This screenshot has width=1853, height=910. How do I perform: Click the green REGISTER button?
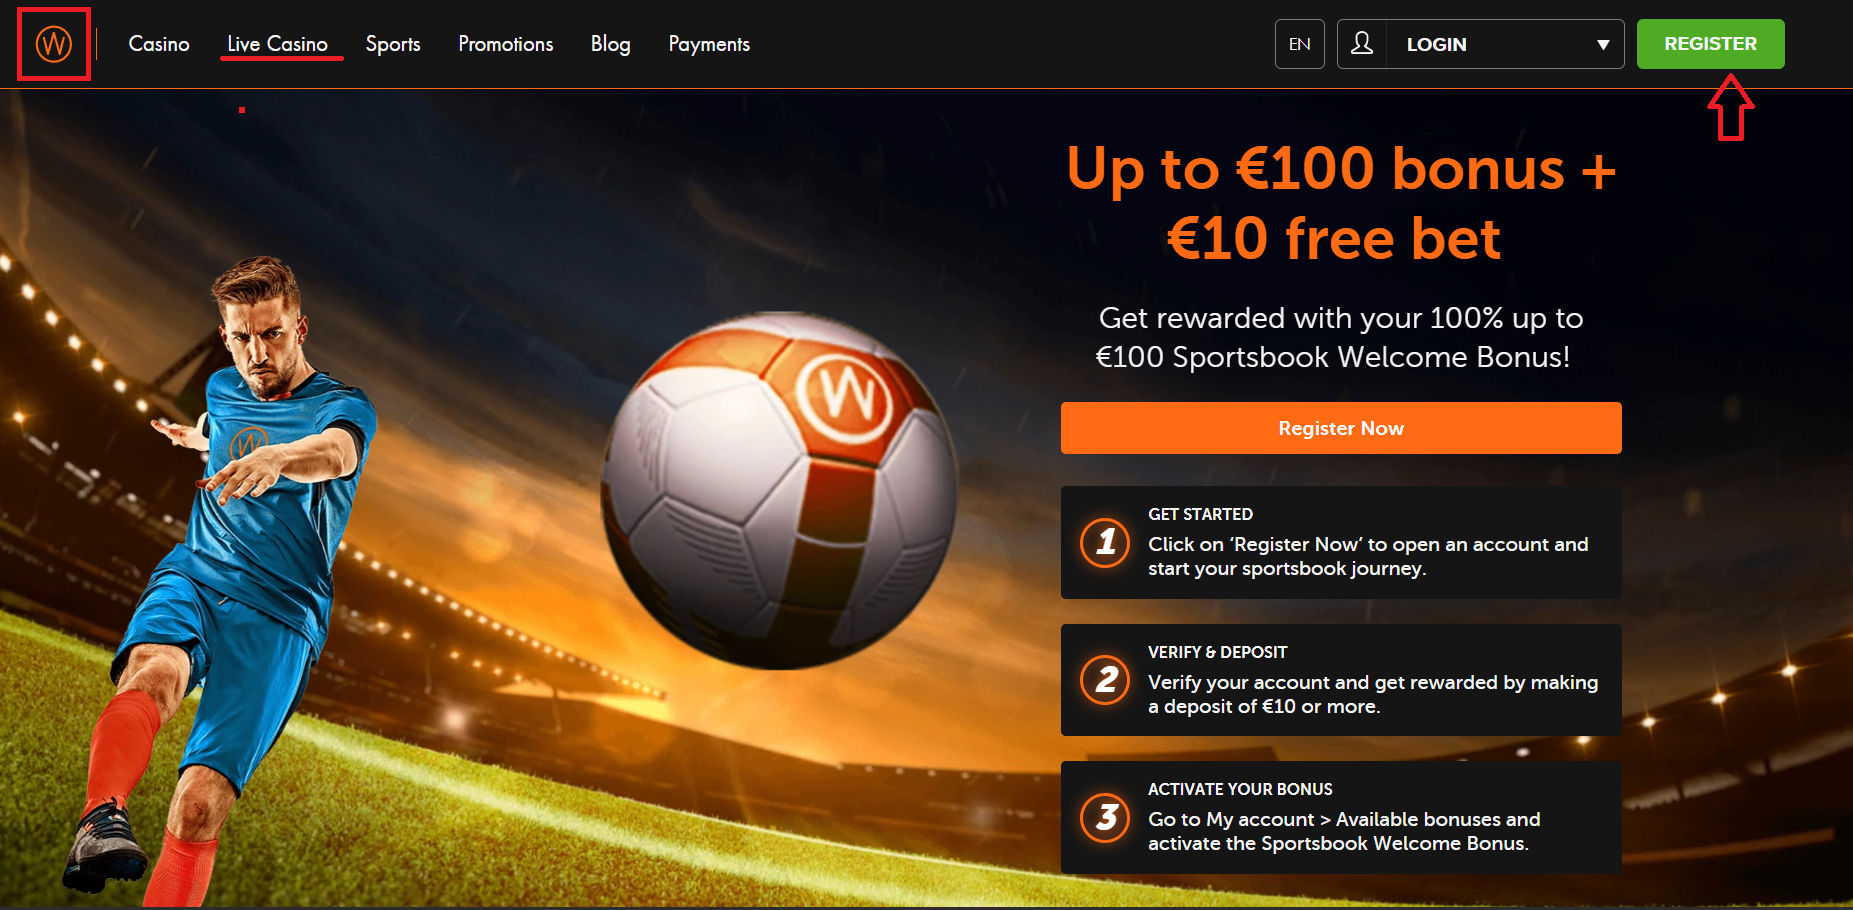pyautogui.click(x=1711, y=44)
